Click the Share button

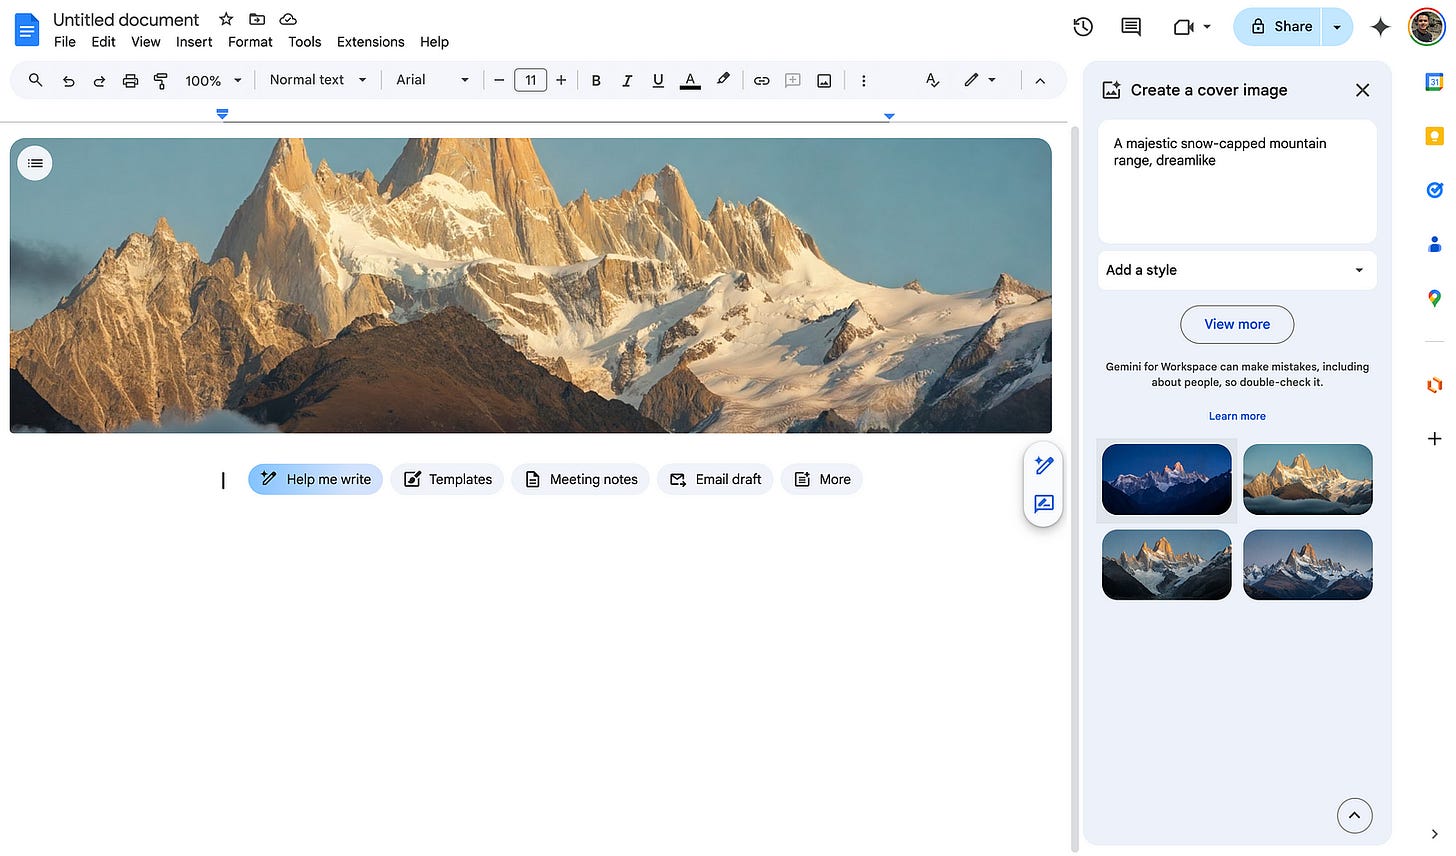point(1279,27)
